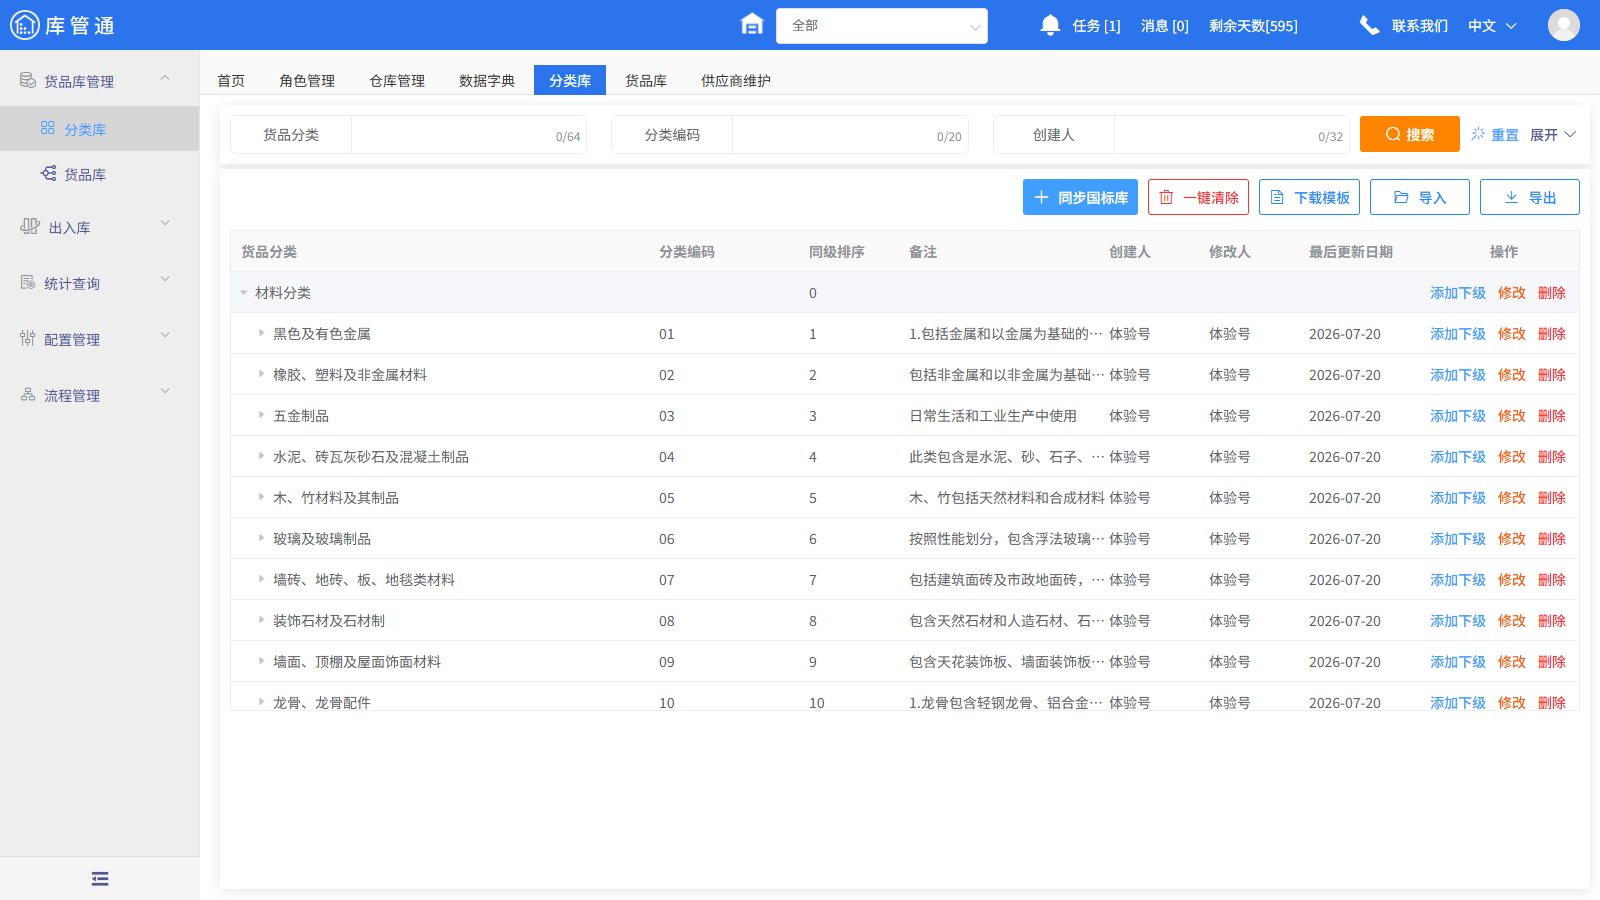Expand advanced search with 展开
The height and width of the screenshot is (900, 1600).
click(x=1553, y=134)
